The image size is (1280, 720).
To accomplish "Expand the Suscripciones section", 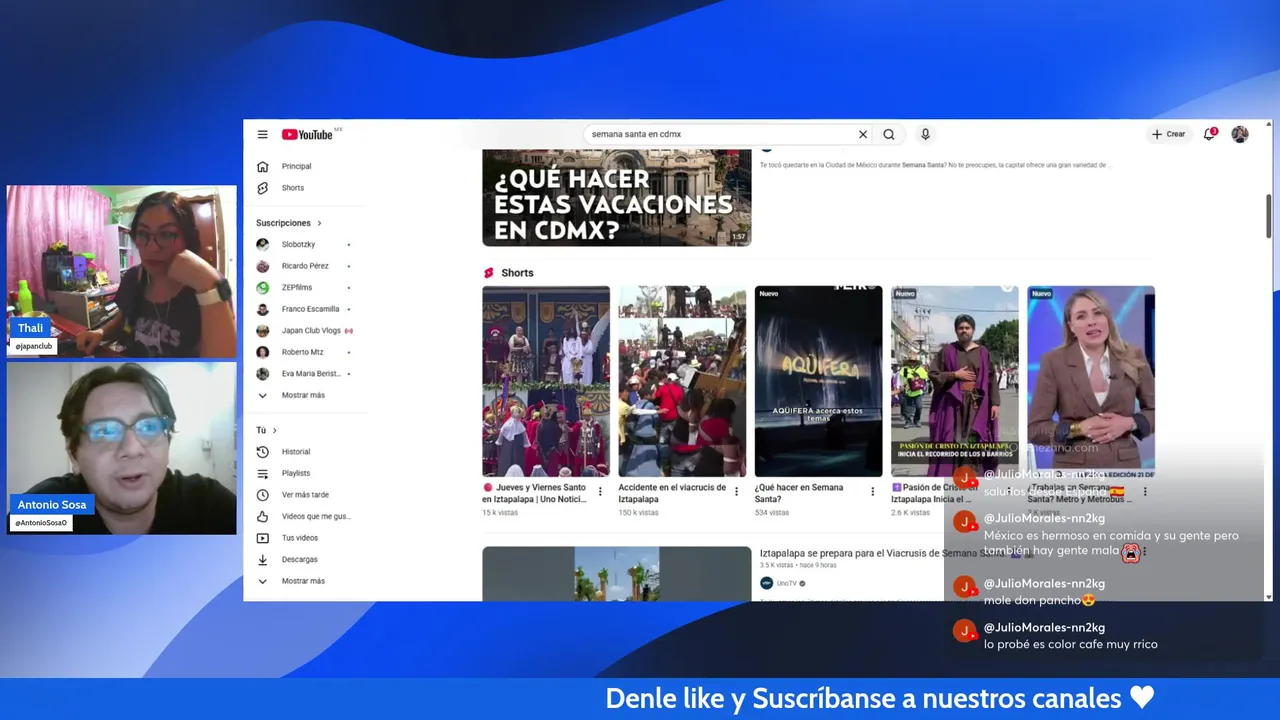I will 288,223.
